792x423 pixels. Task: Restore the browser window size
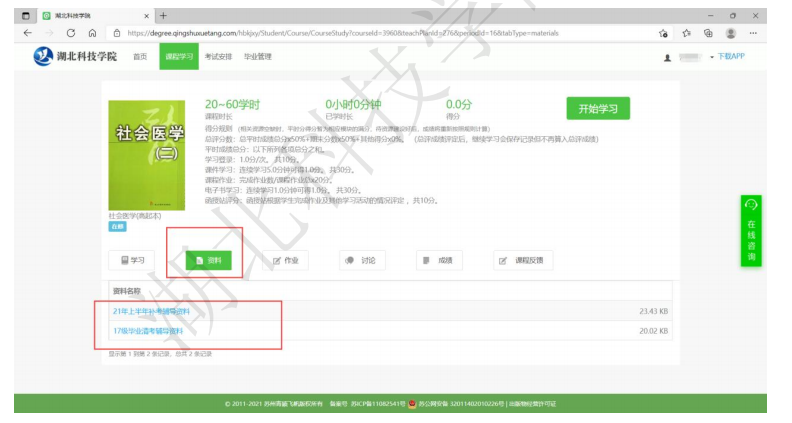pyautogui.click(x=733, y=16)
